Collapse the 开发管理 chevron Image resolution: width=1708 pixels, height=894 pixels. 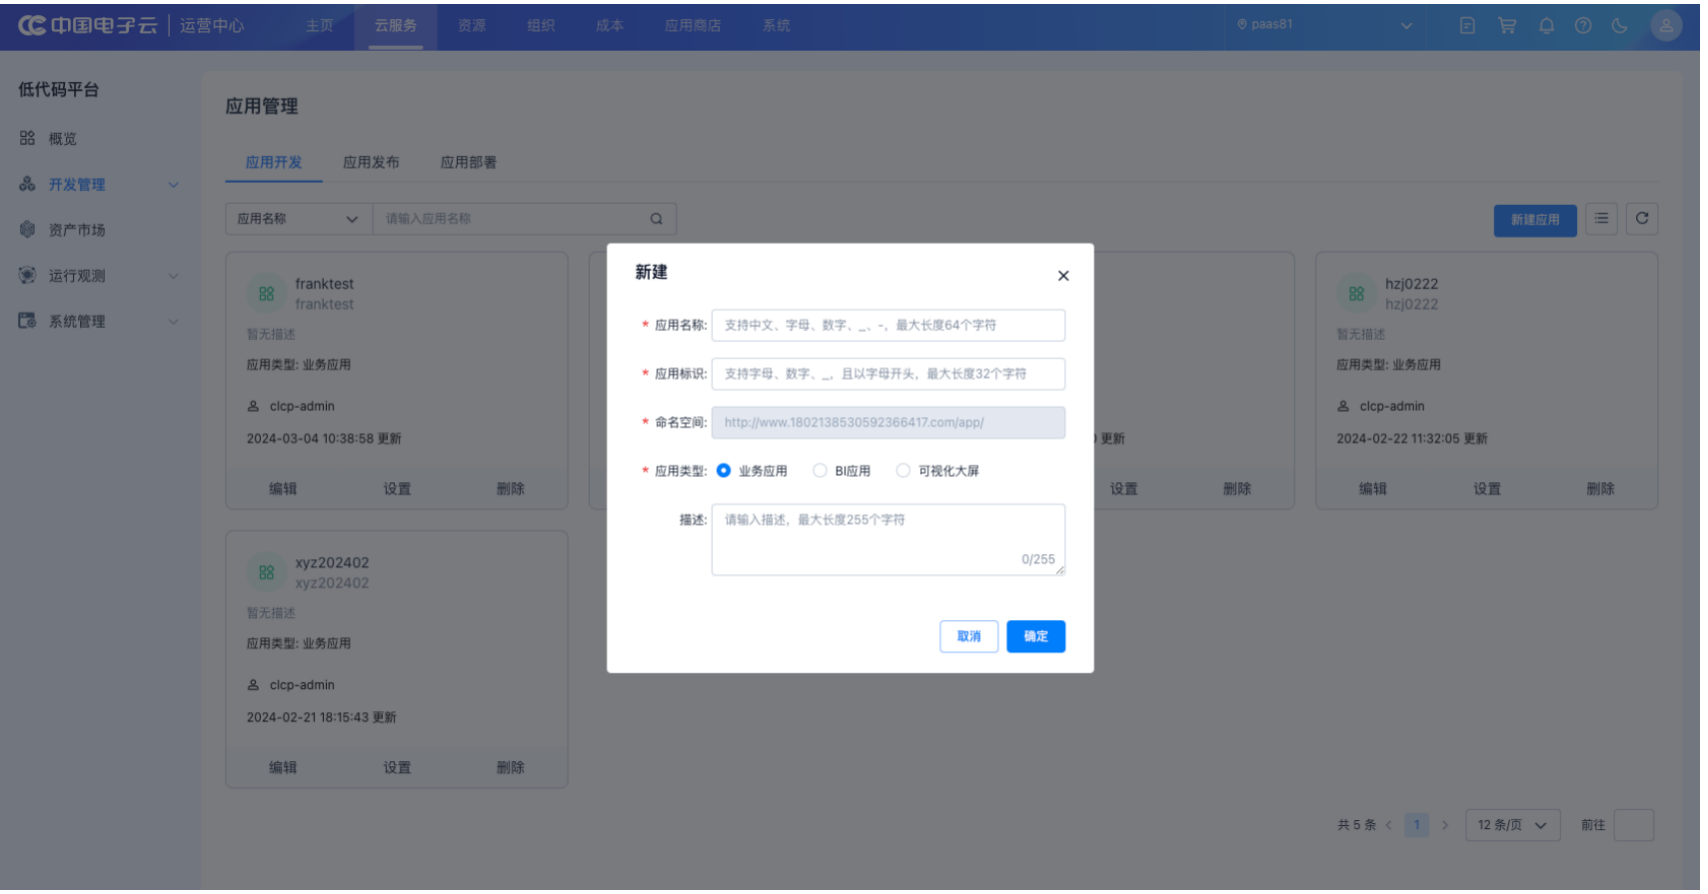[174, 186]
